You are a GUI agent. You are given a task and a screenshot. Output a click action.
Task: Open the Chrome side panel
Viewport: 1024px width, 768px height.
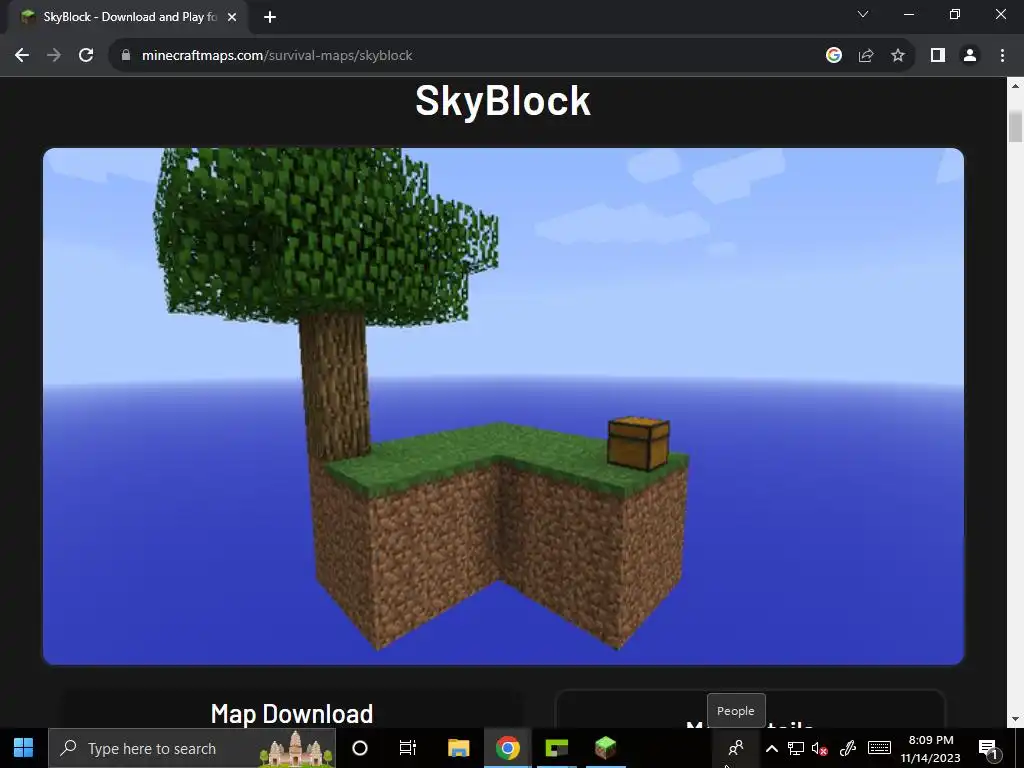point(938,56)
